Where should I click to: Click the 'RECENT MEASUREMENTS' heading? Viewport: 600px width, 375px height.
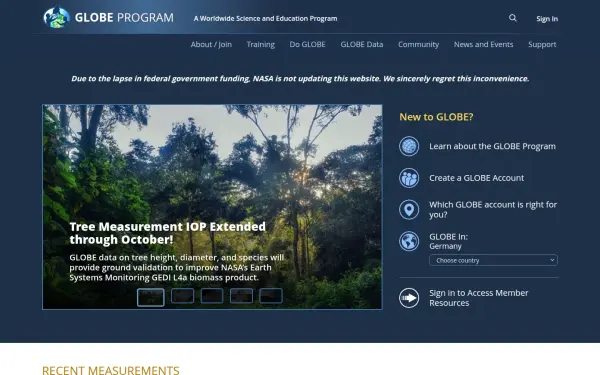pos(110,370)
